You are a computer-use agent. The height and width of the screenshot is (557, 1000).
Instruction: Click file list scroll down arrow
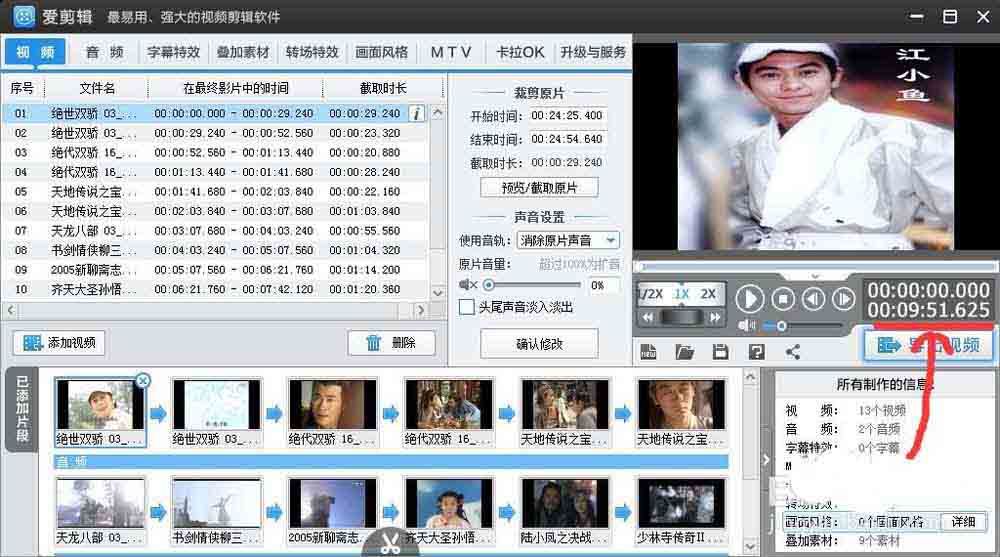(438, 292)
